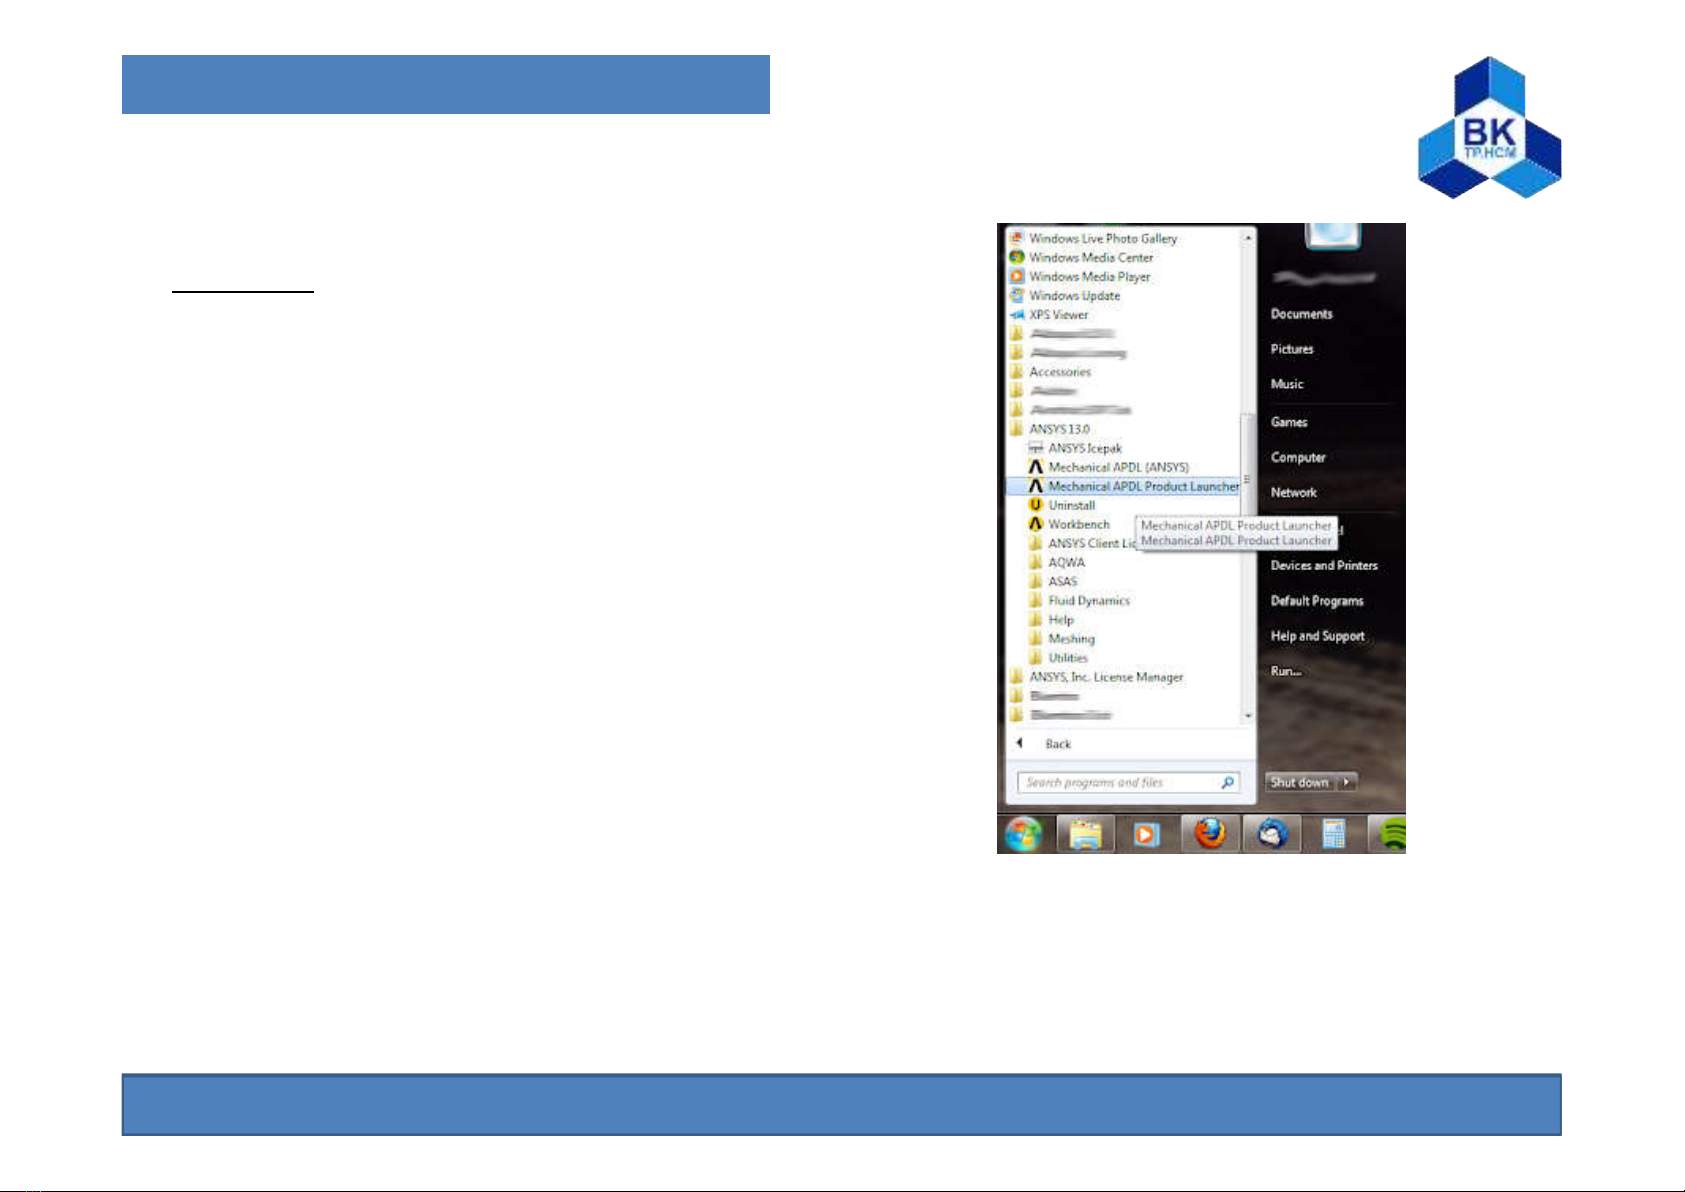Click programs list scrollbar up arrow
Viewport: 1685px width, 1192px height.
[1248, 238]
